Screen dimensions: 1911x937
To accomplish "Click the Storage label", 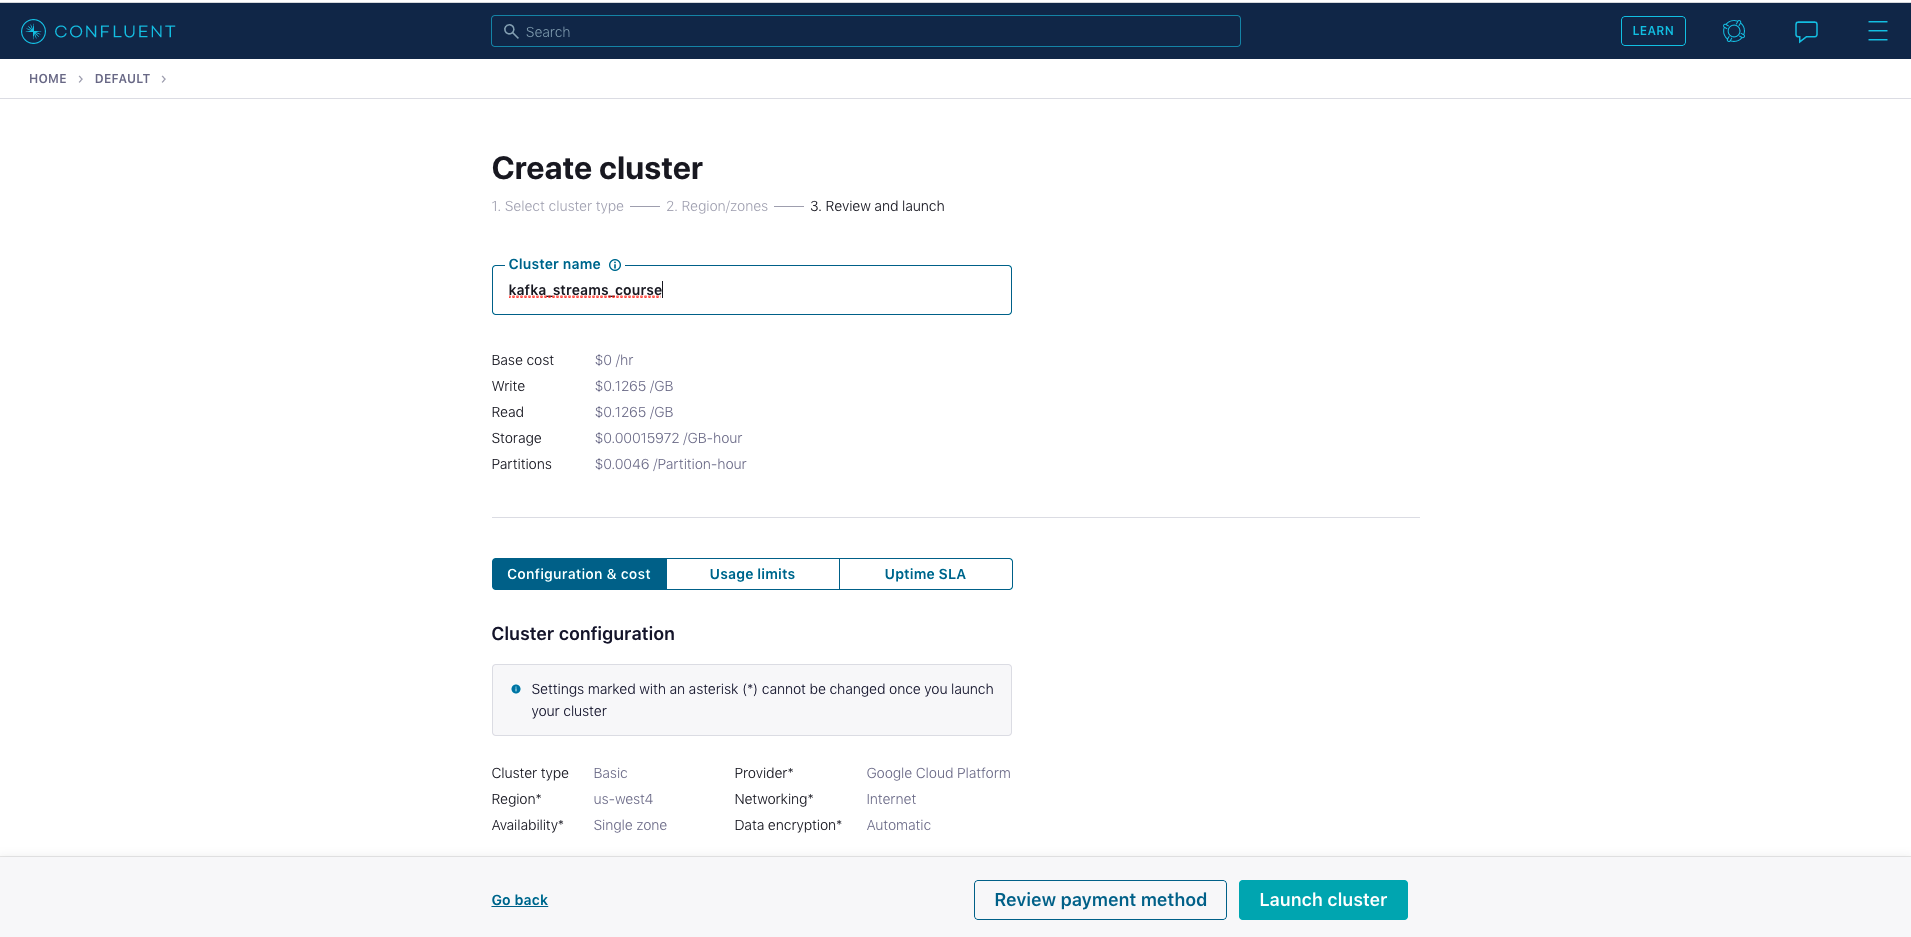I will pyautogui.click(x=516, y=438).
